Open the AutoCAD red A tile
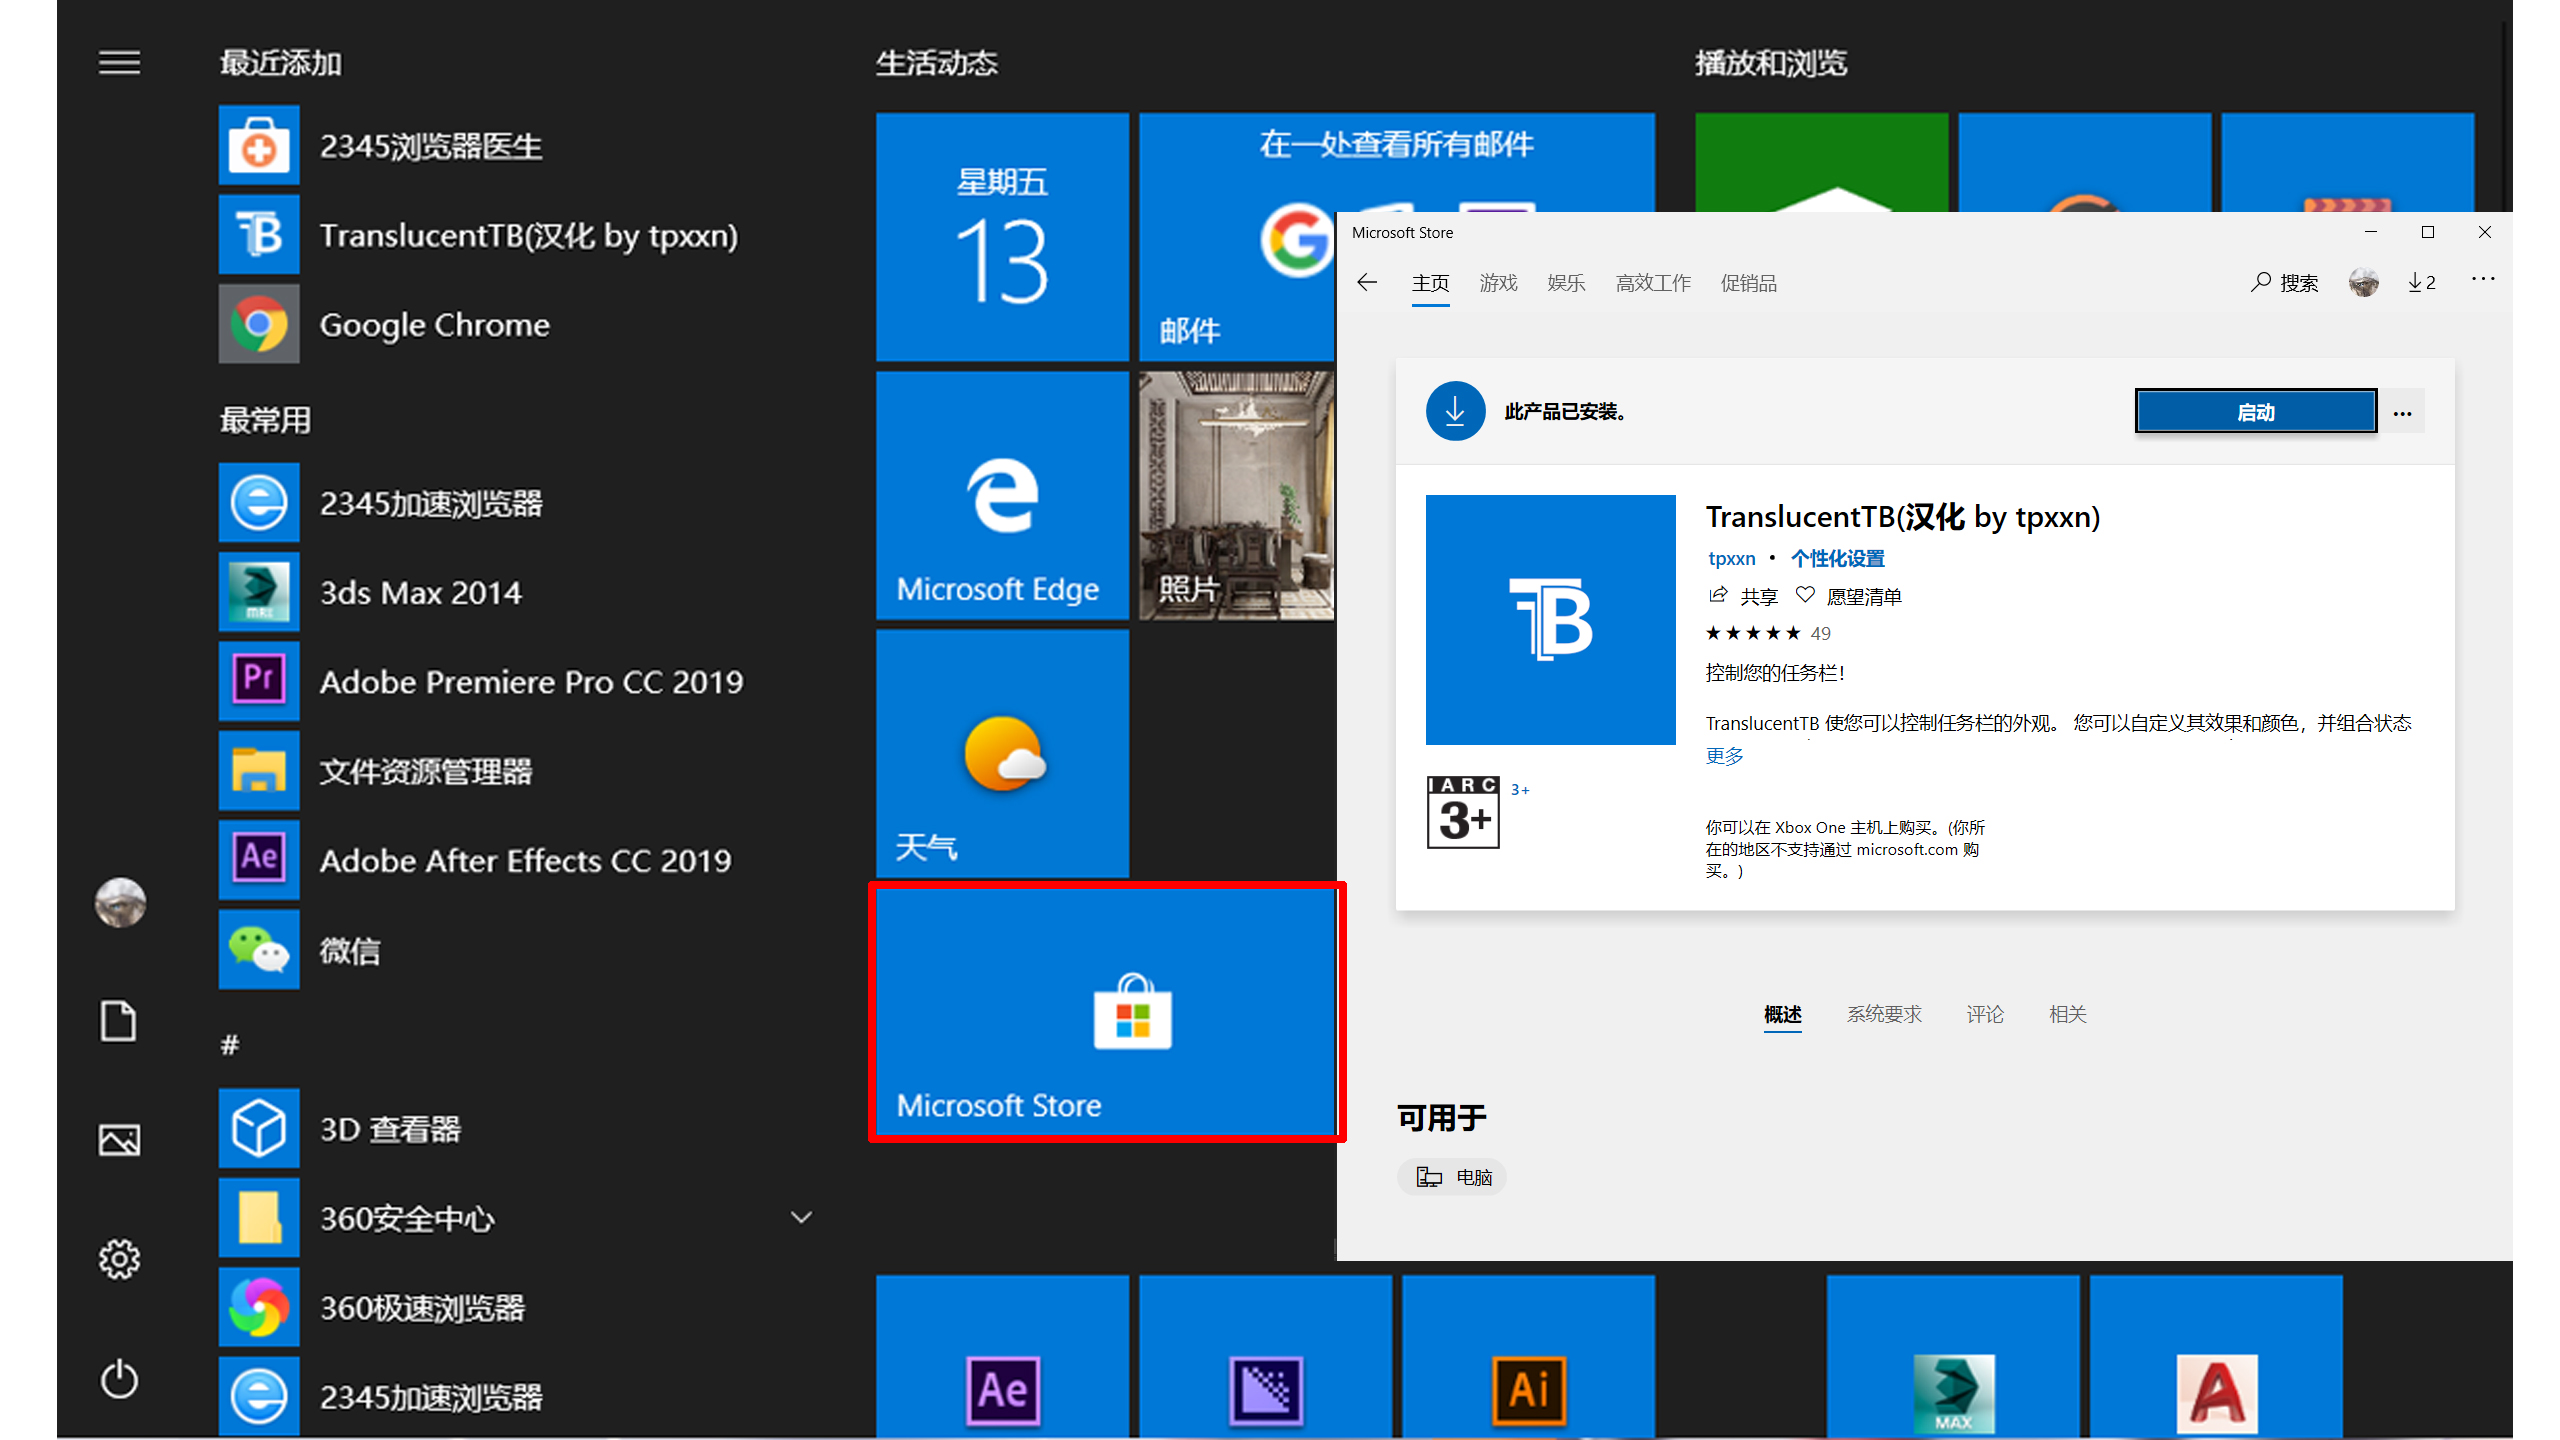This screenshot has height=1440, width=2560. (x=2216, y=1356)
